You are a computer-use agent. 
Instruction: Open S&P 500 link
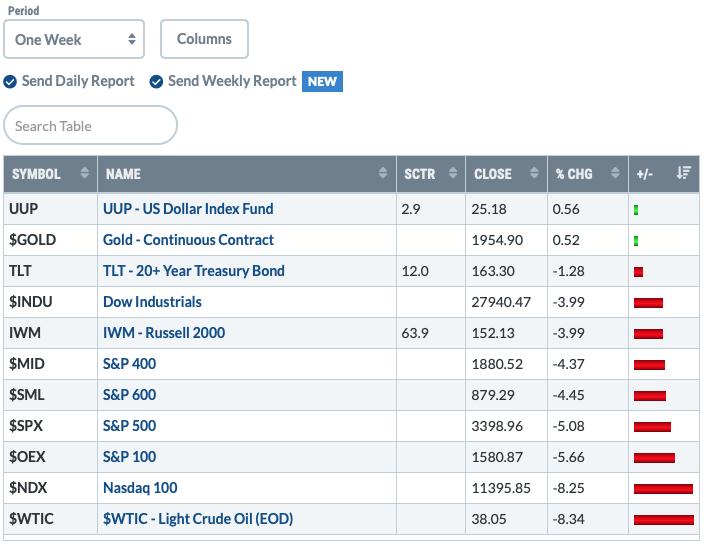[129, 426]
